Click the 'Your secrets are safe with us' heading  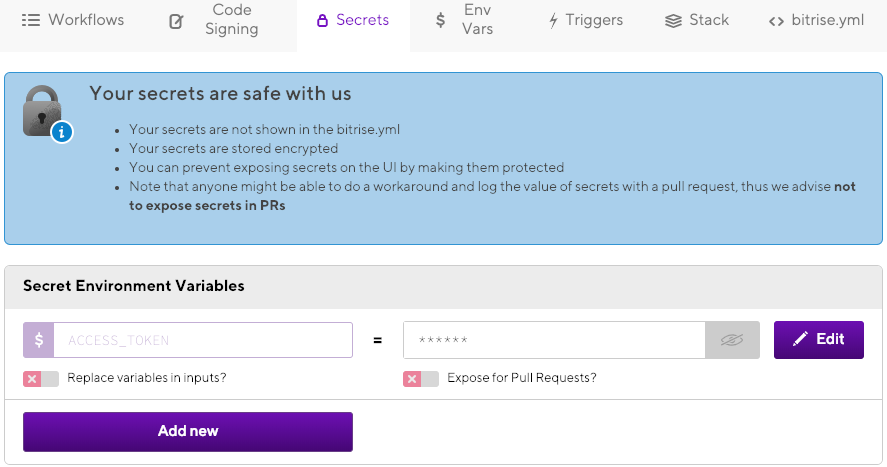pos(220,94)
